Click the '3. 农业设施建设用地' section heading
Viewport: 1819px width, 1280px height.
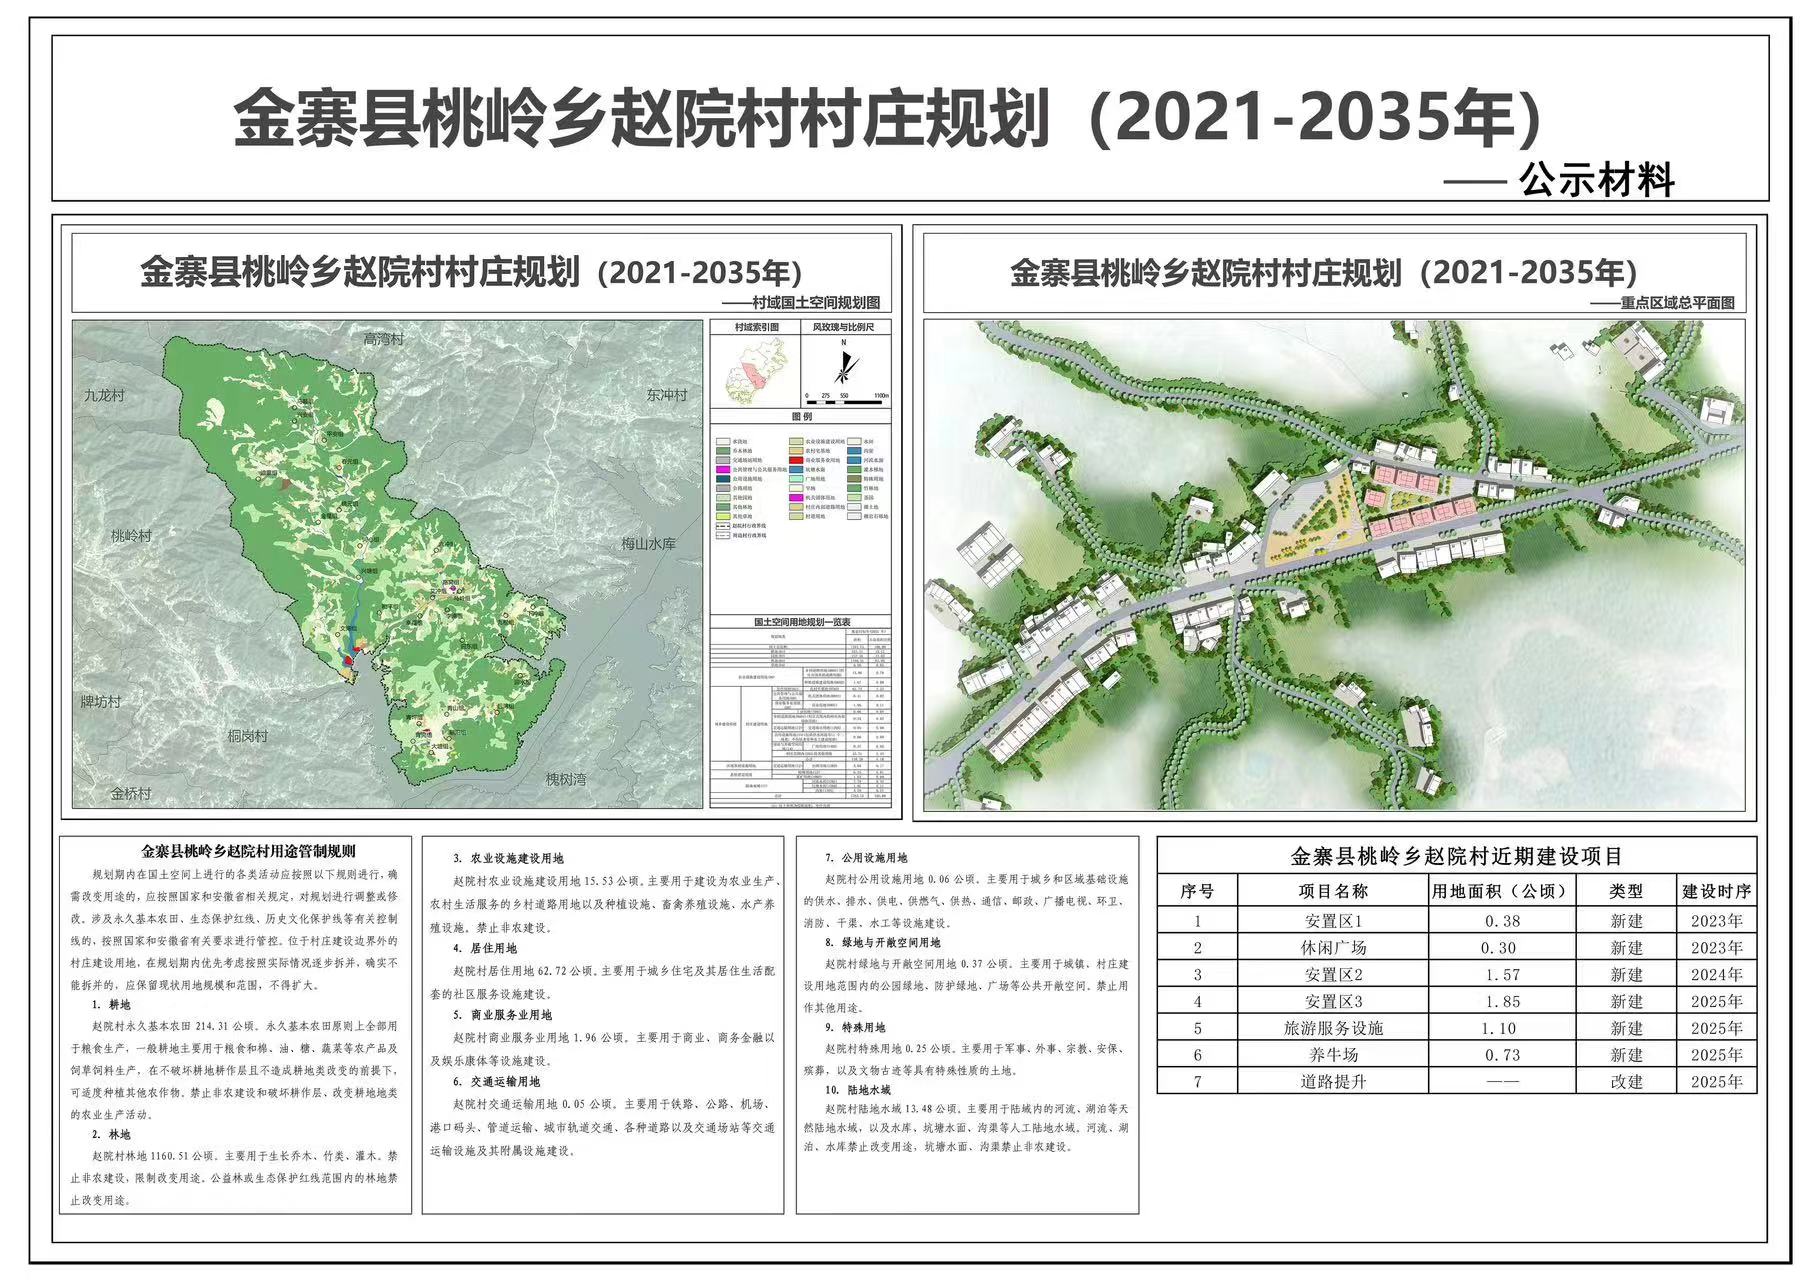click(508, 859)
